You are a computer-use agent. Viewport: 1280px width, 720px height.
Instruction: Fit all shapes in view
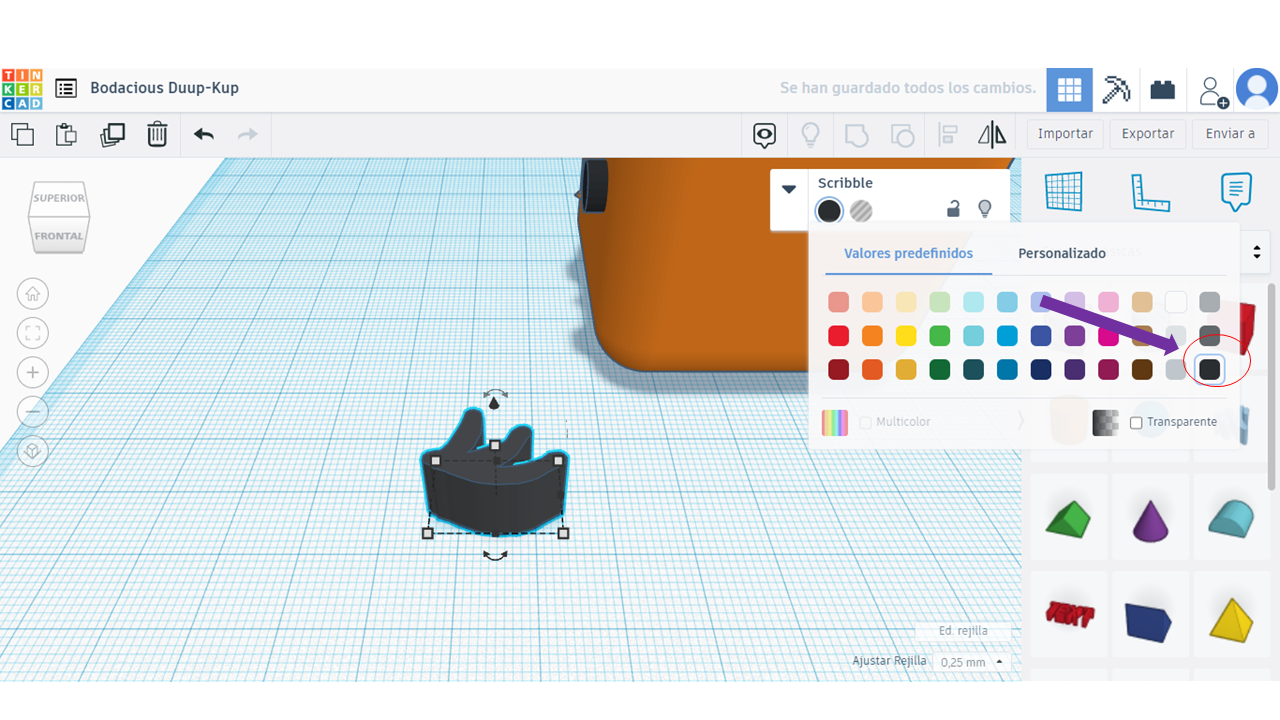(33, 333)
